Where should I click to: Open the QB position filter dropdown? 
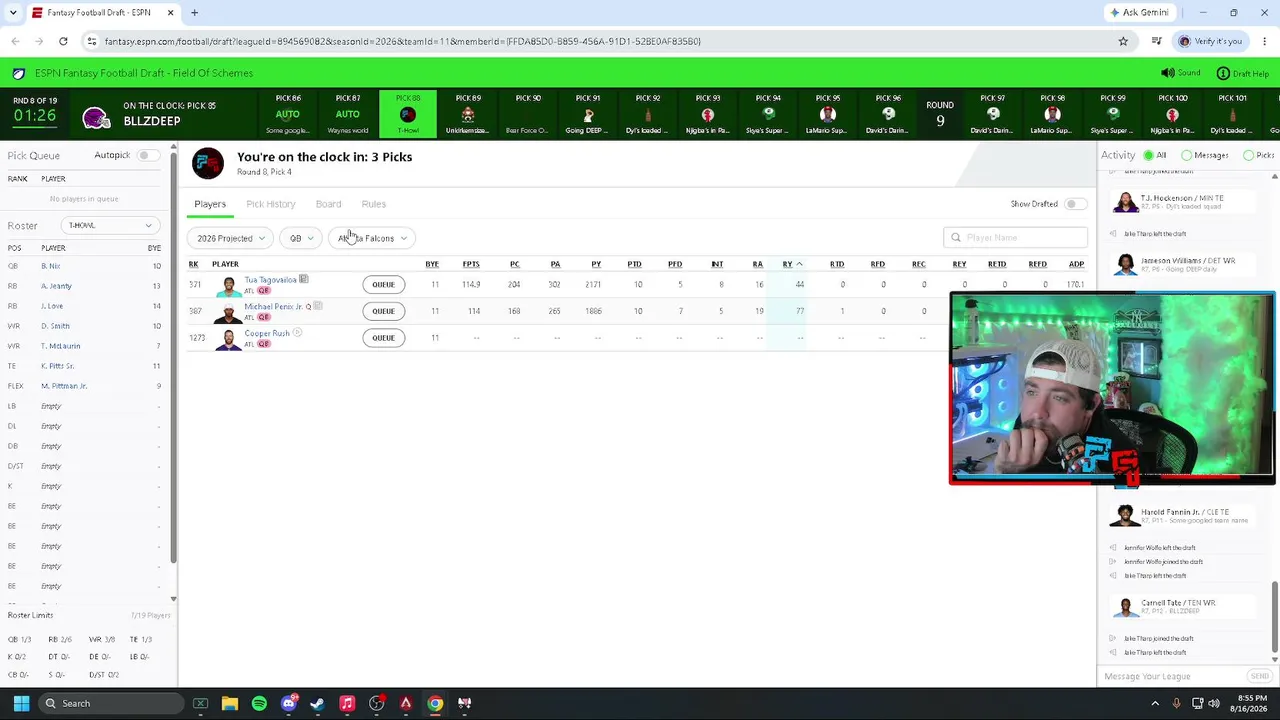click(x=301, y=238)
